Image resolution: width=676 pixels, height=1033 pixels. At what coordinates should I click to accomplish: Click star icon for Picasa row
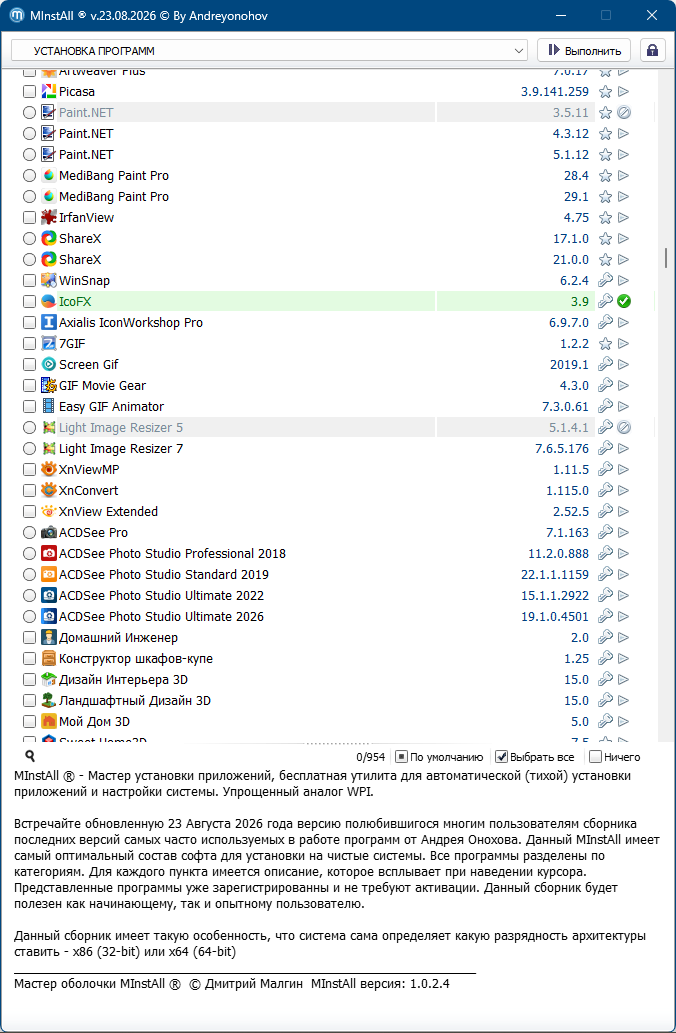(605, 92)
